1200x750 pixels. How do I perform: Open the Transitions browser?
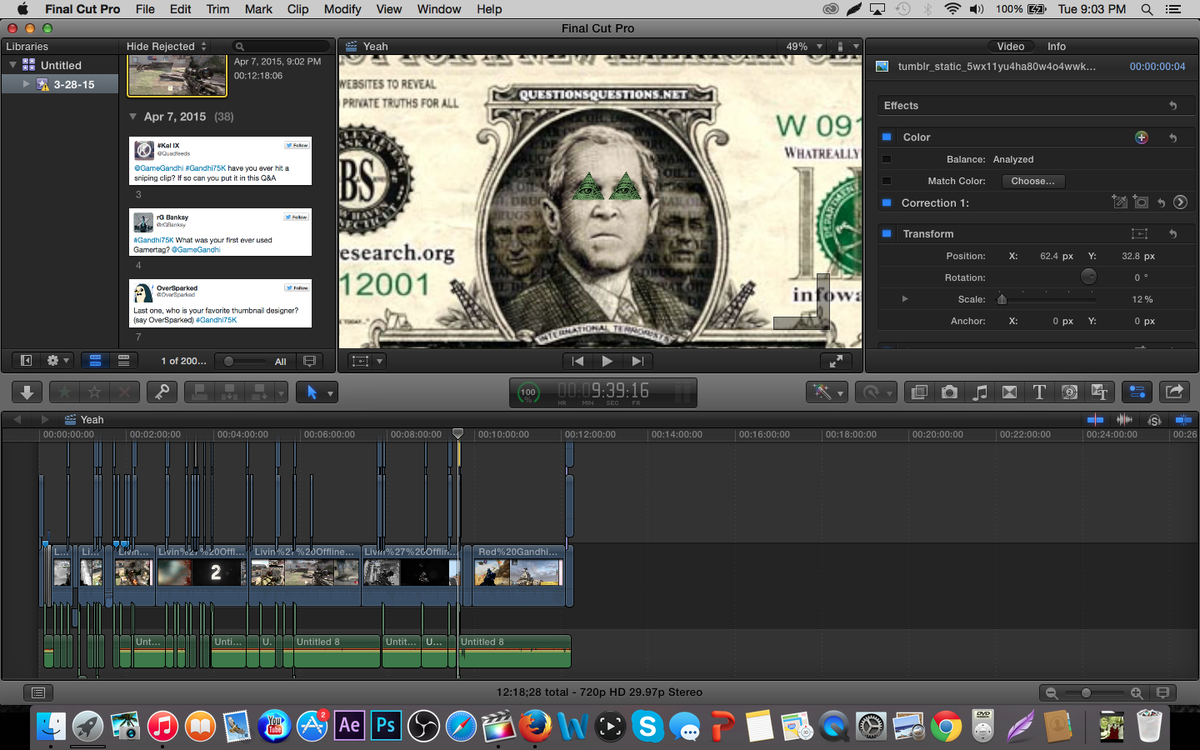pyautogui.click(x=1009, y=392)
